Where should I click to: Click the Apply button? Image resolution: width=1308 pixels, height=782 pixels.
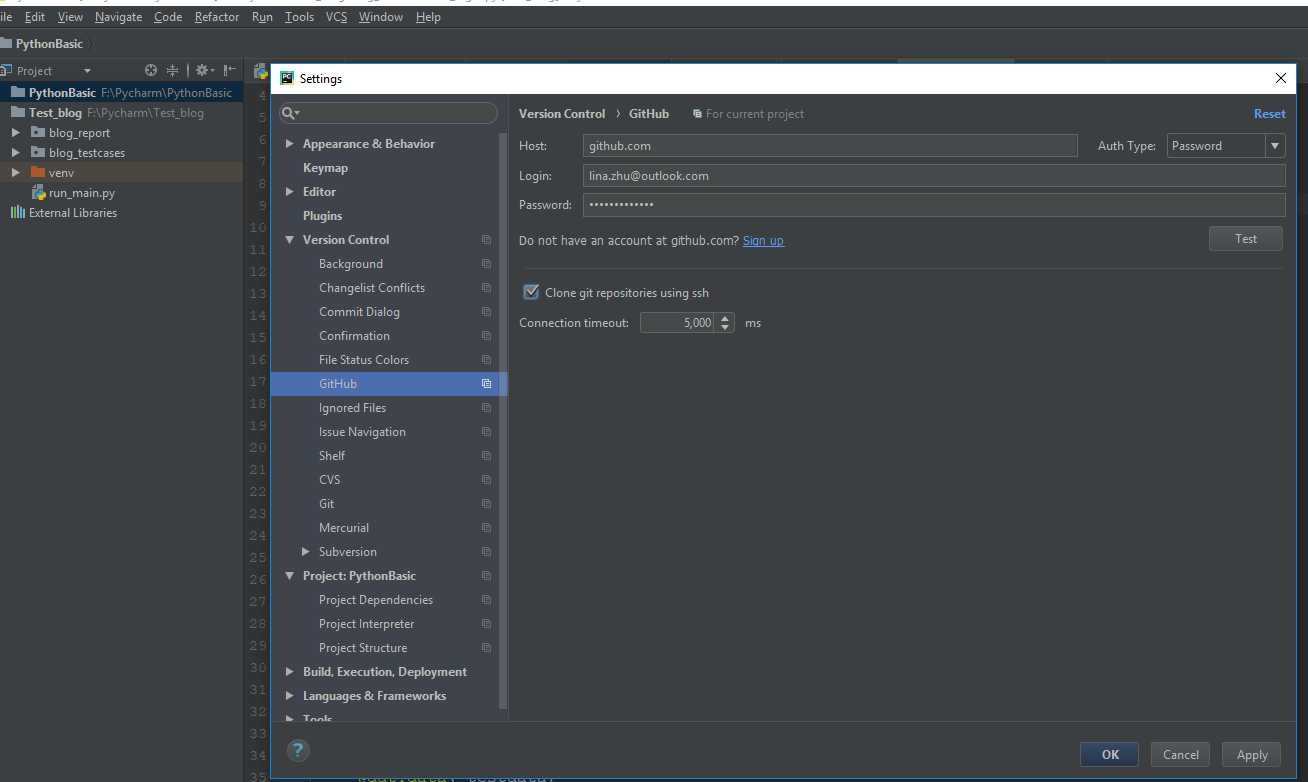click(1252, 755)
